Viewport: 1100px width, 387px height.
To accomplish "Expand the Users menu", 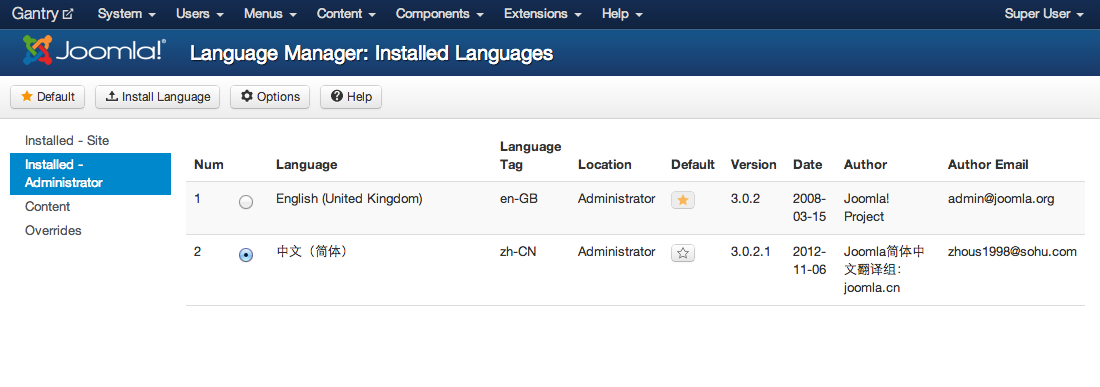I will 200,14.
